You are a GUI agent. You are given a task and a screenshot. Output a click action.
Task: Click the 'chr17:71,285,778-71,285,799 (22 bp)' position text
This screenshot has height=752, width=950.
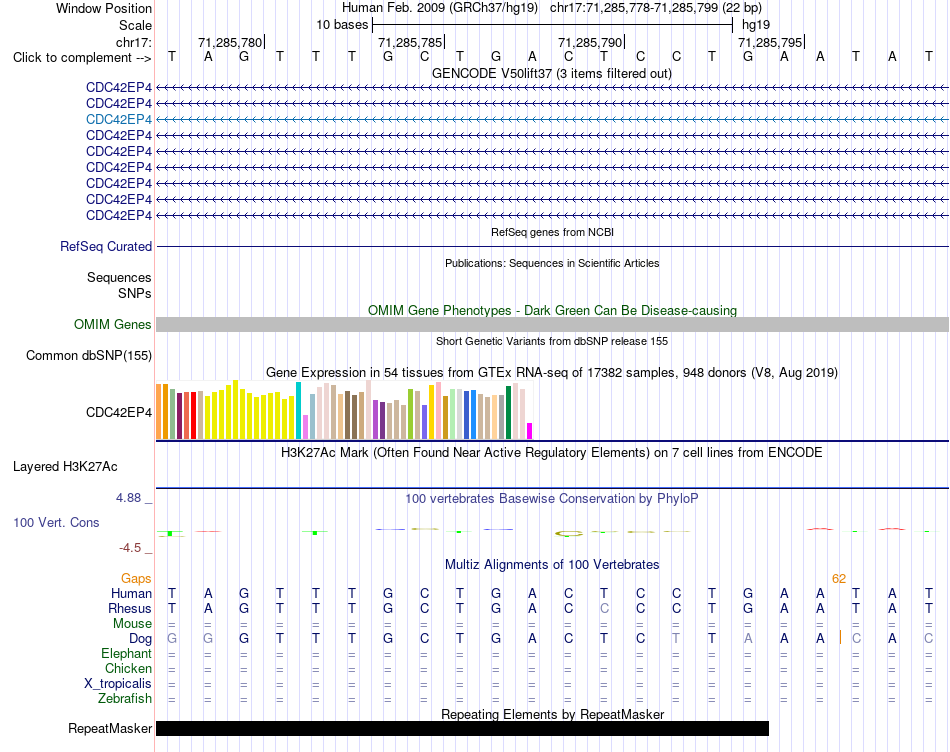point(656,8)
